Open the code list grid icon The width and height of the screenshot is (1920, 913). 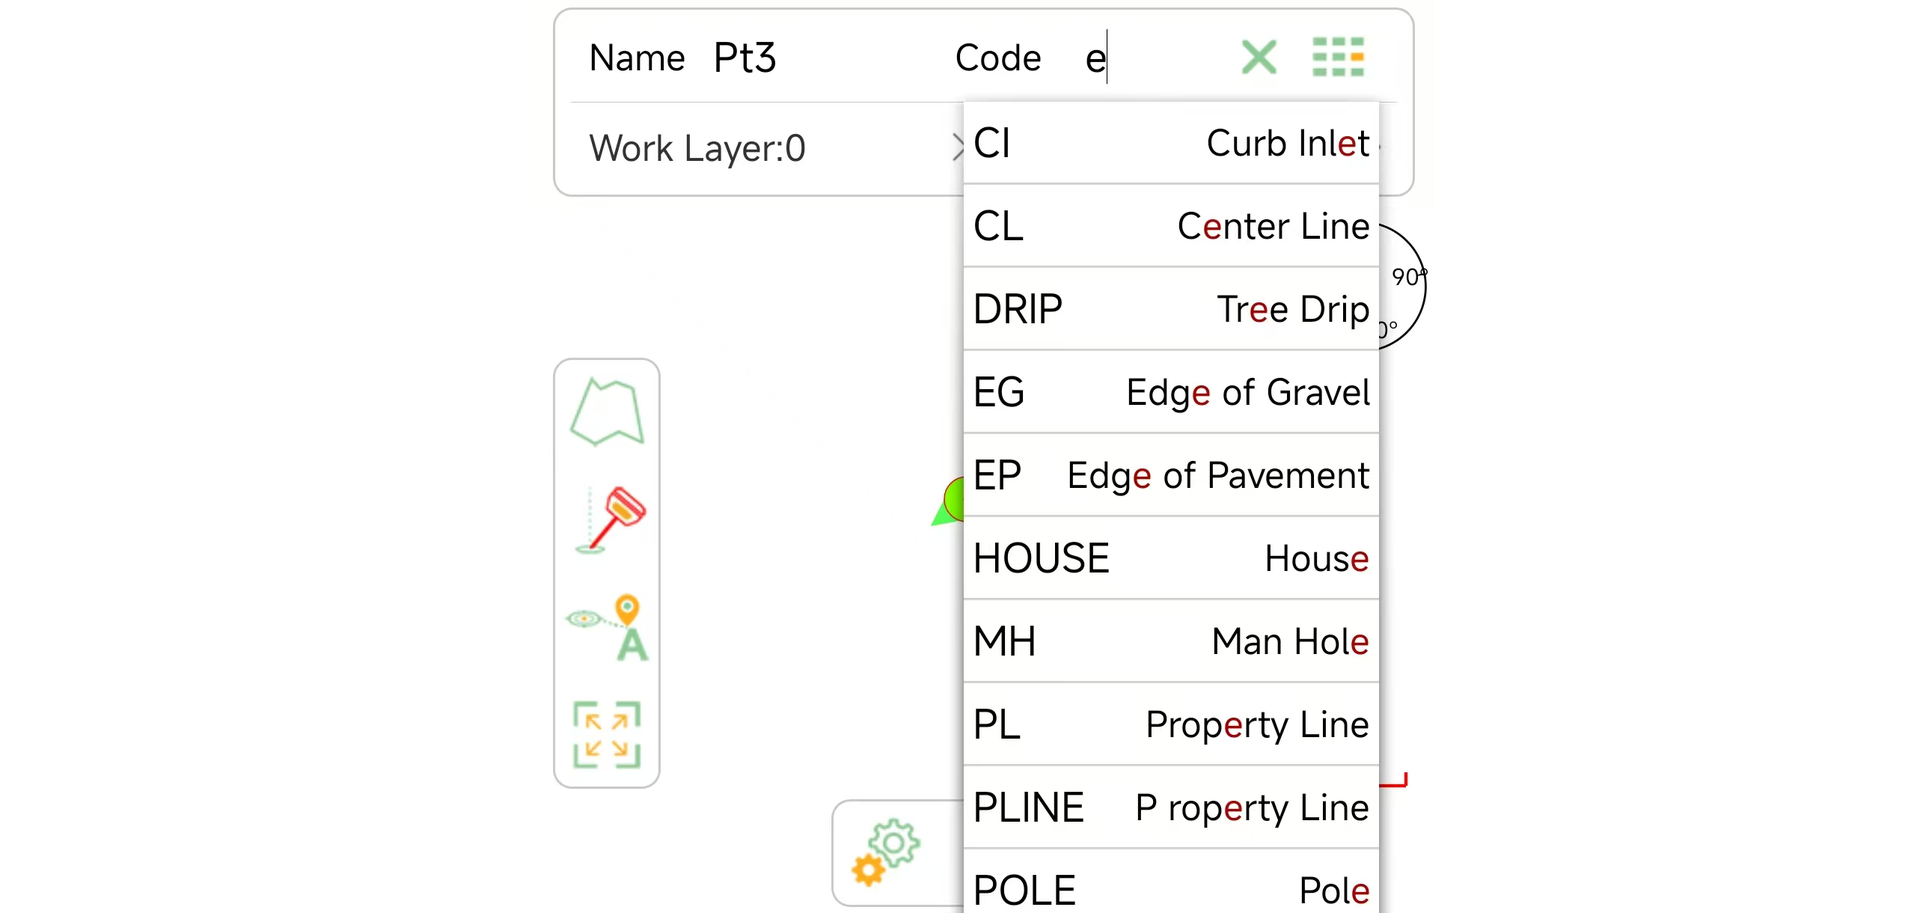[1337, 57]
